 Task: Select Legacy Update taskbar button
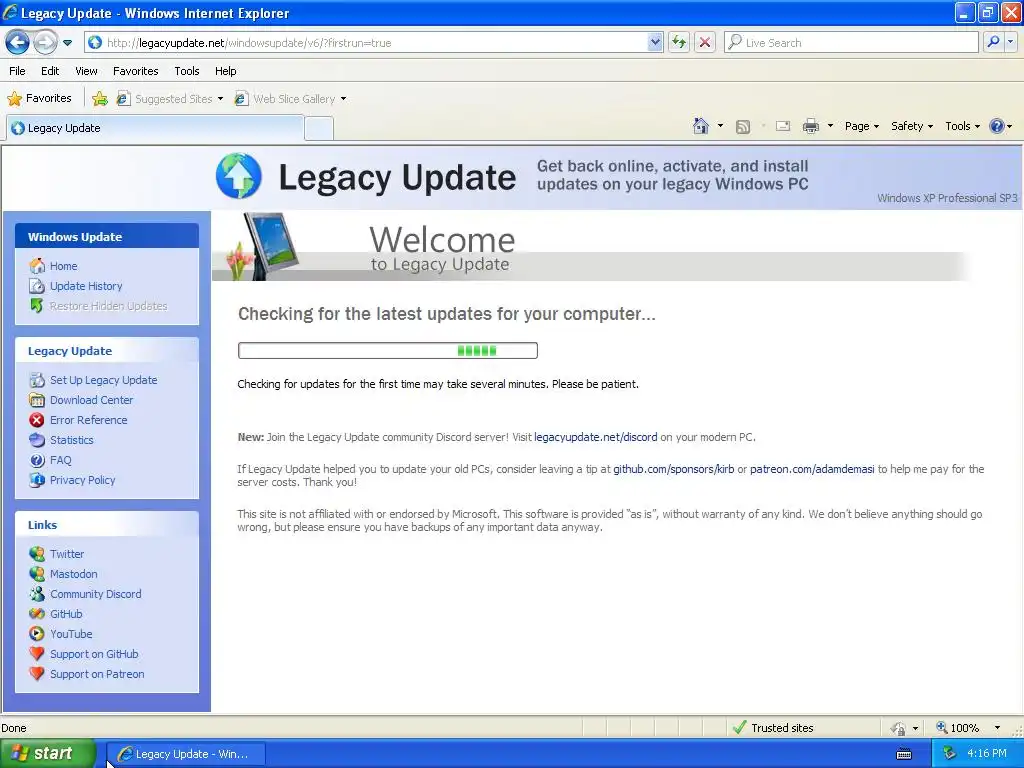click(x=185, y=754)
